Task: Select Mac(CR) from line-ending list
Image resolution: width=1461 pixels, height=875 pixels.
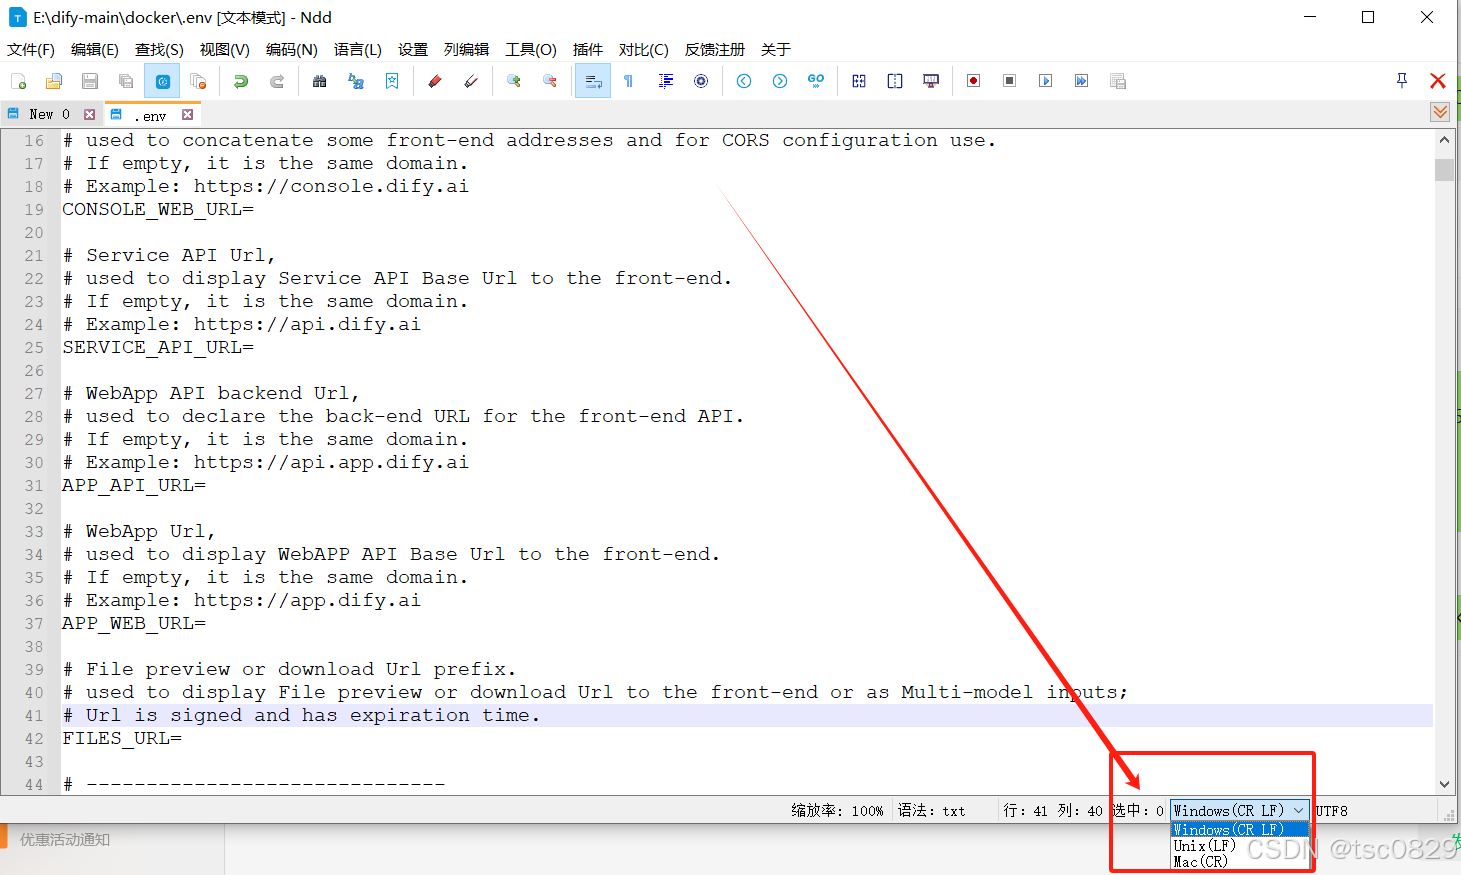Action: click(x=1203, y=861)
